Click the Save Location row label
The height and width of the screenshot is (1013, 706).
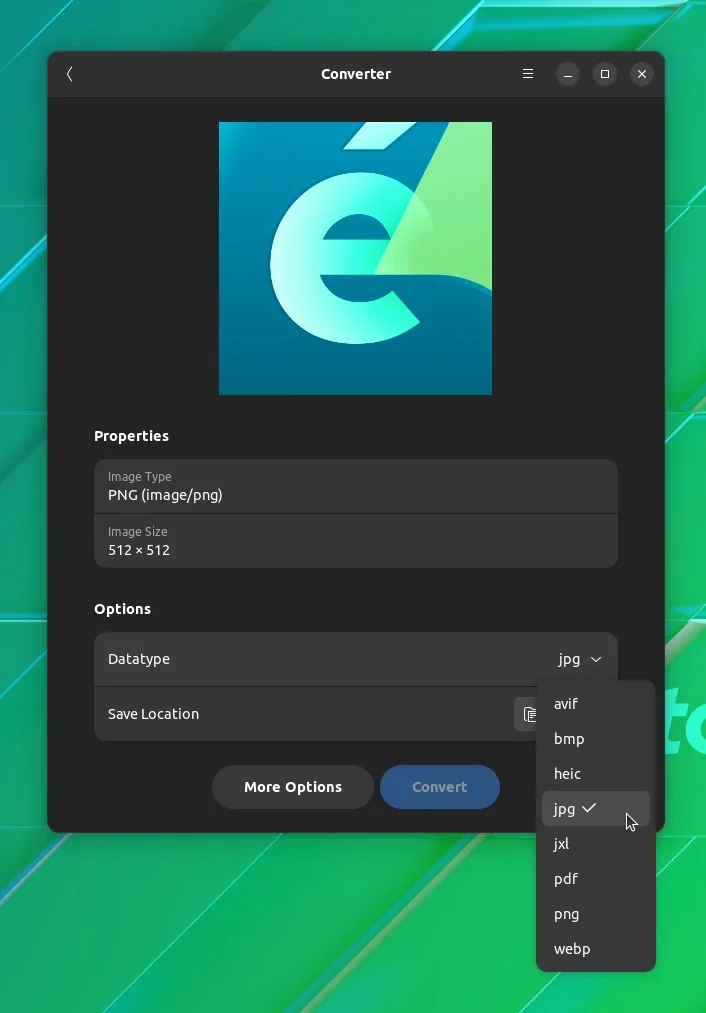click(153, 714)
